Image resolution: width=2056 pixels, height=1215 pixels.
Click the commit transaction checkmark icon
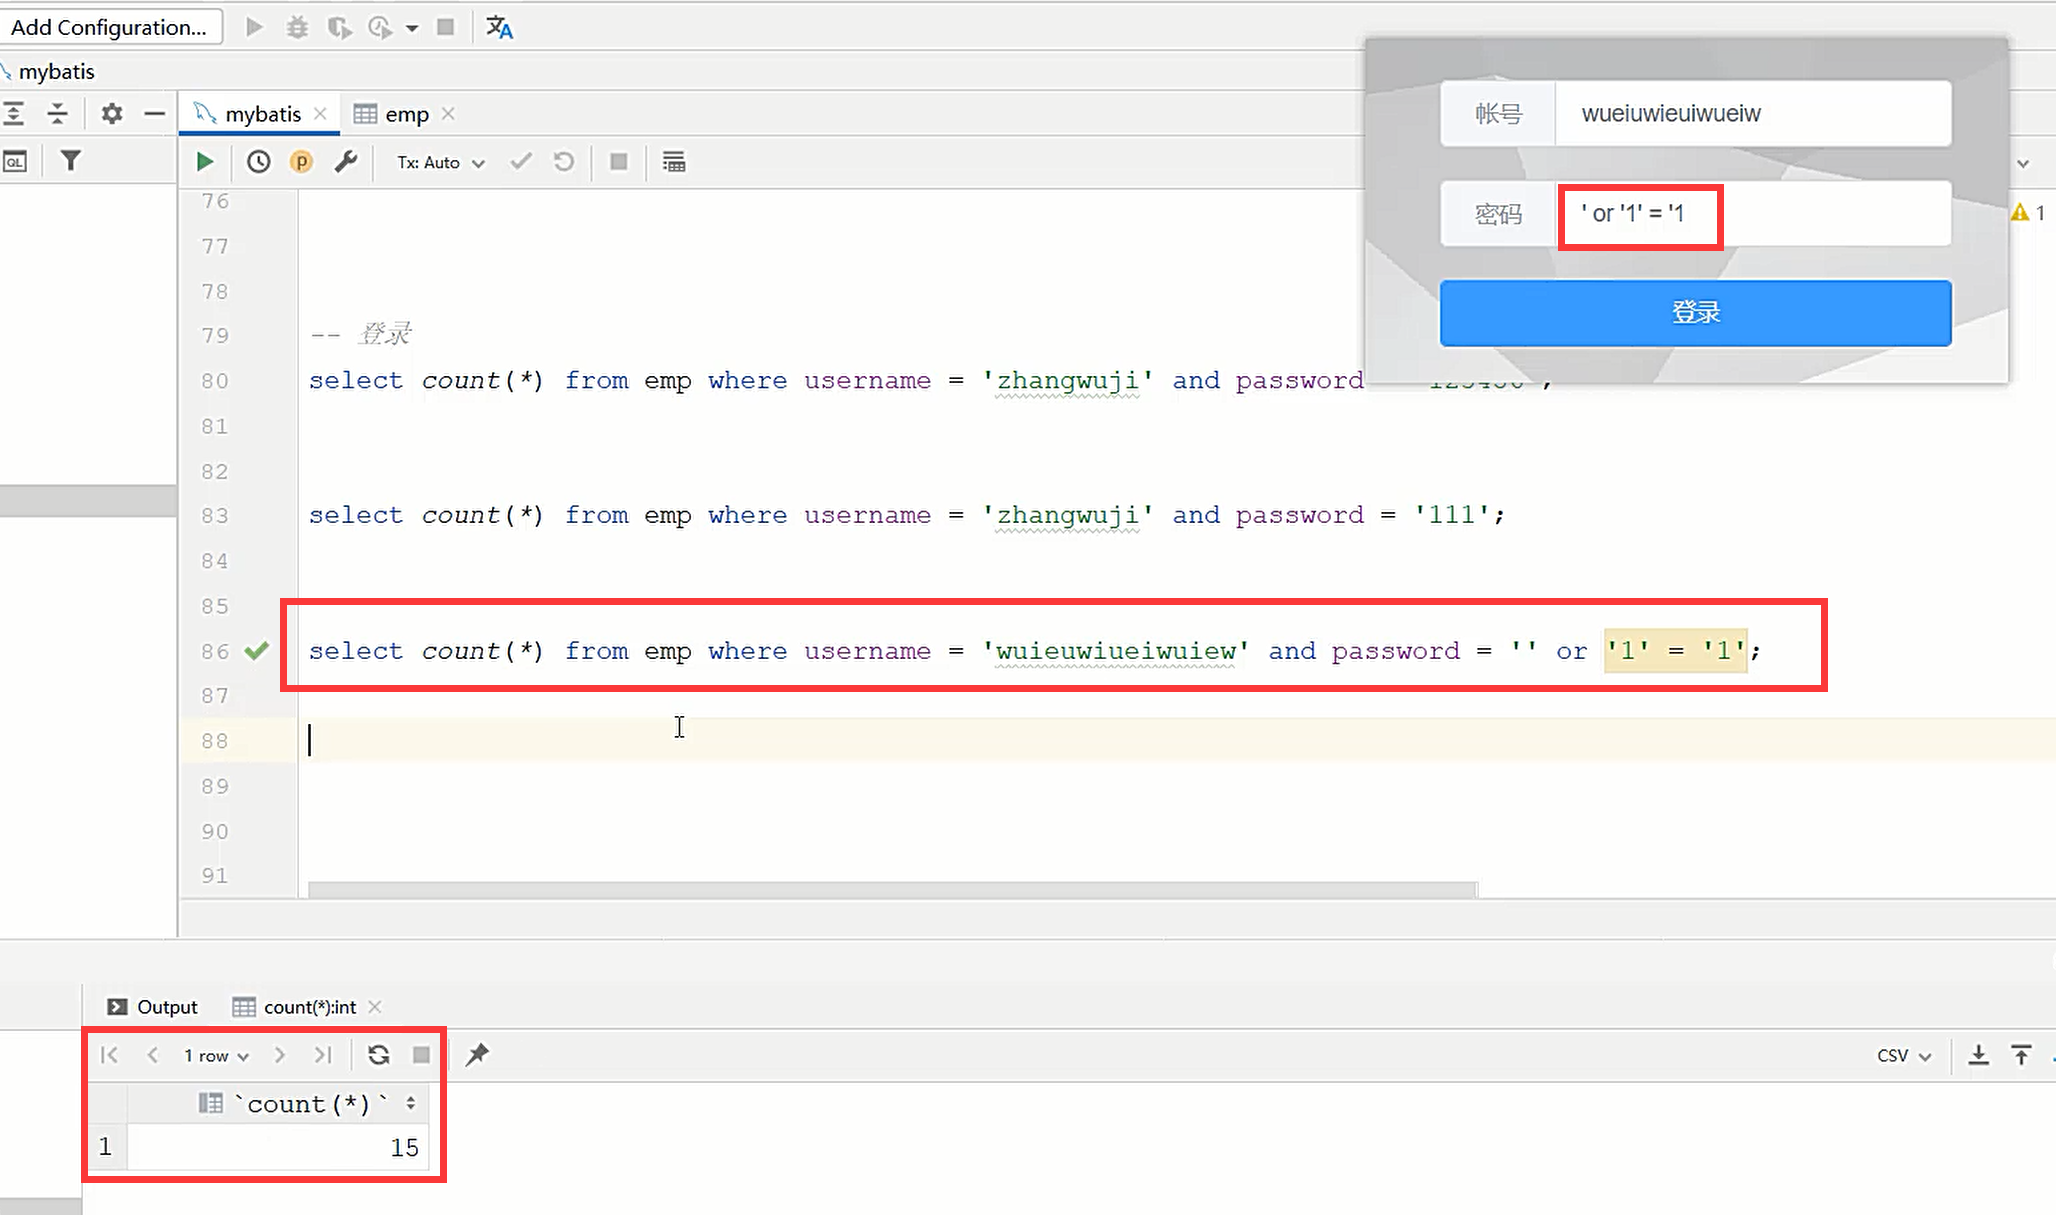coord(519,161)
